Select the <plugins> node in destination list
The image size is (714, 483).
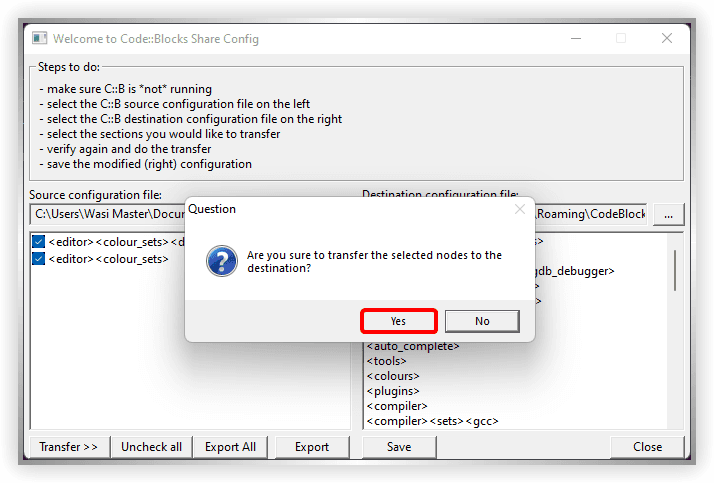(x=393, y=391)
